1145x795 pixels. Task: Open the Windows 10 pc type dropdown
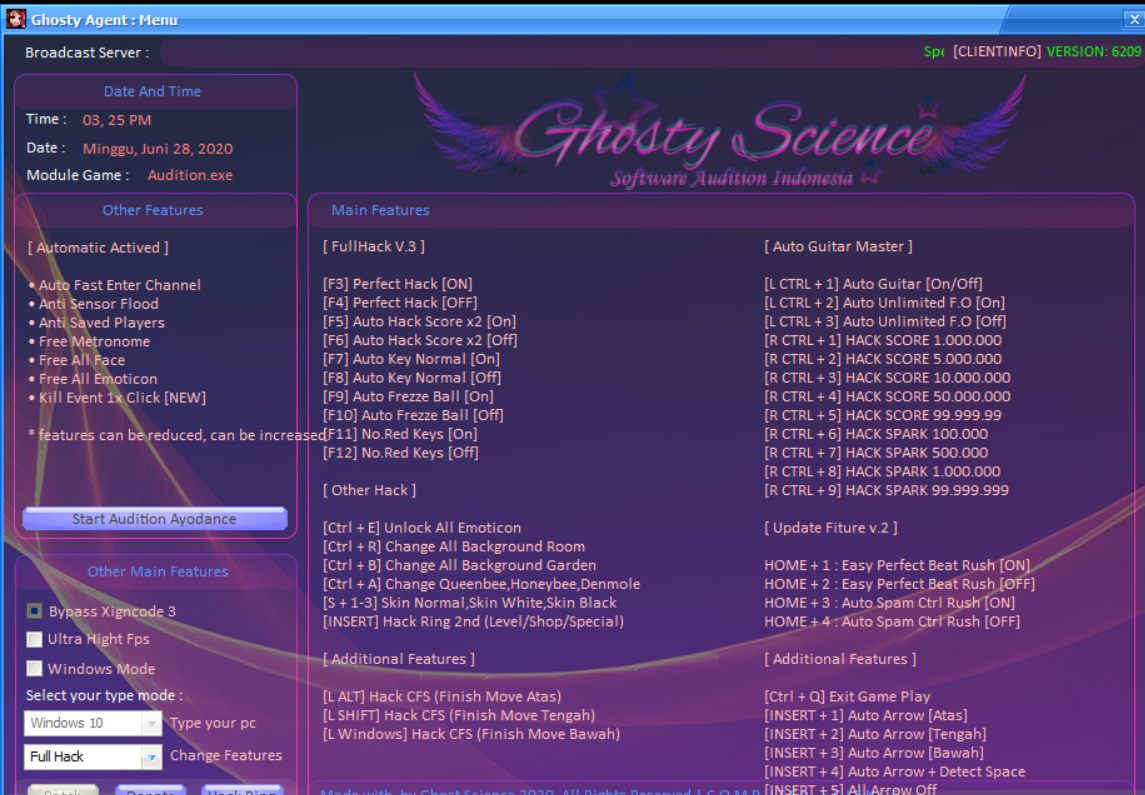93,723
